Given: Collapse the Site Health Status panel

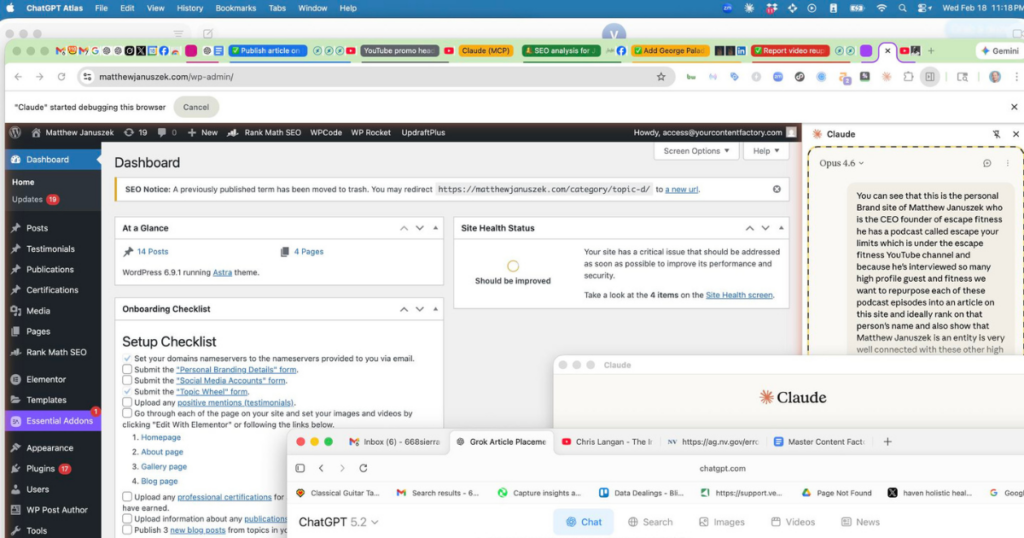Looking at the screenshot, I should 780,228.
